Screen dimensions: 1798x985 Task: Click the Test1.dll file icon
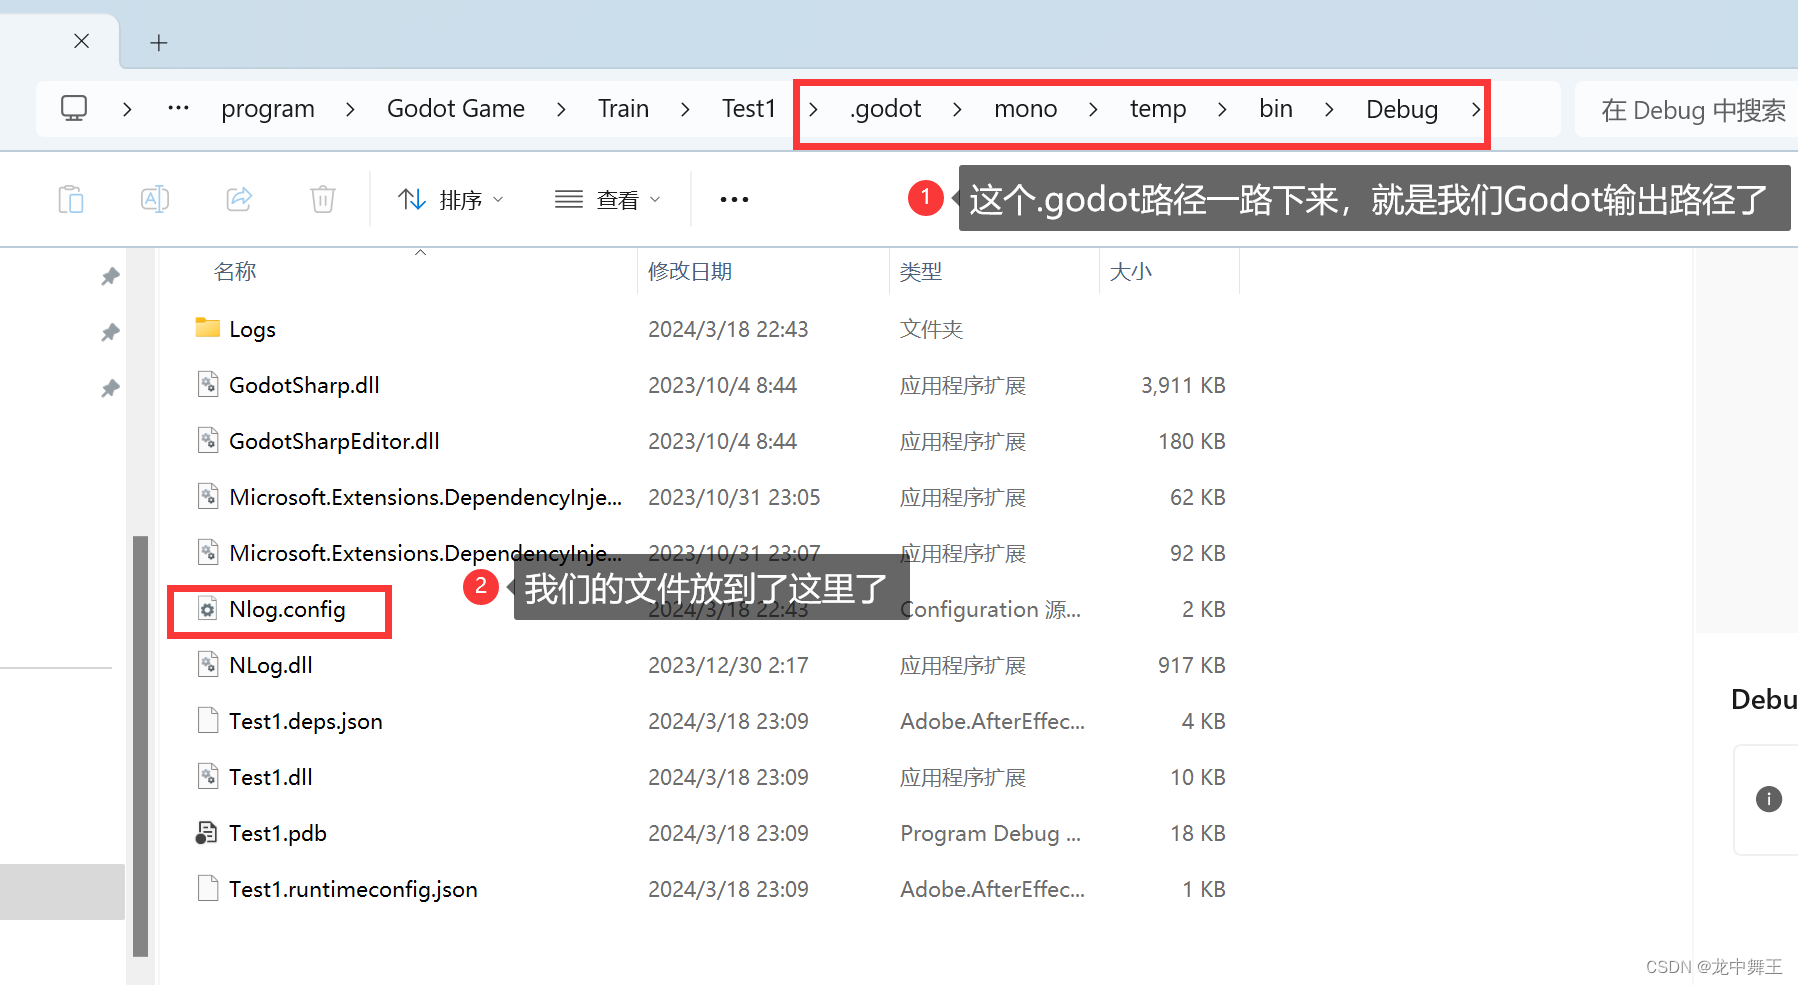pos(208,776)
